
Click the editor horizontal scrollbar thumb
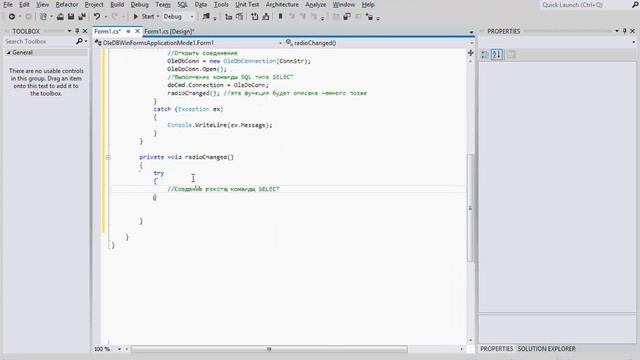[x=269, y=349]
